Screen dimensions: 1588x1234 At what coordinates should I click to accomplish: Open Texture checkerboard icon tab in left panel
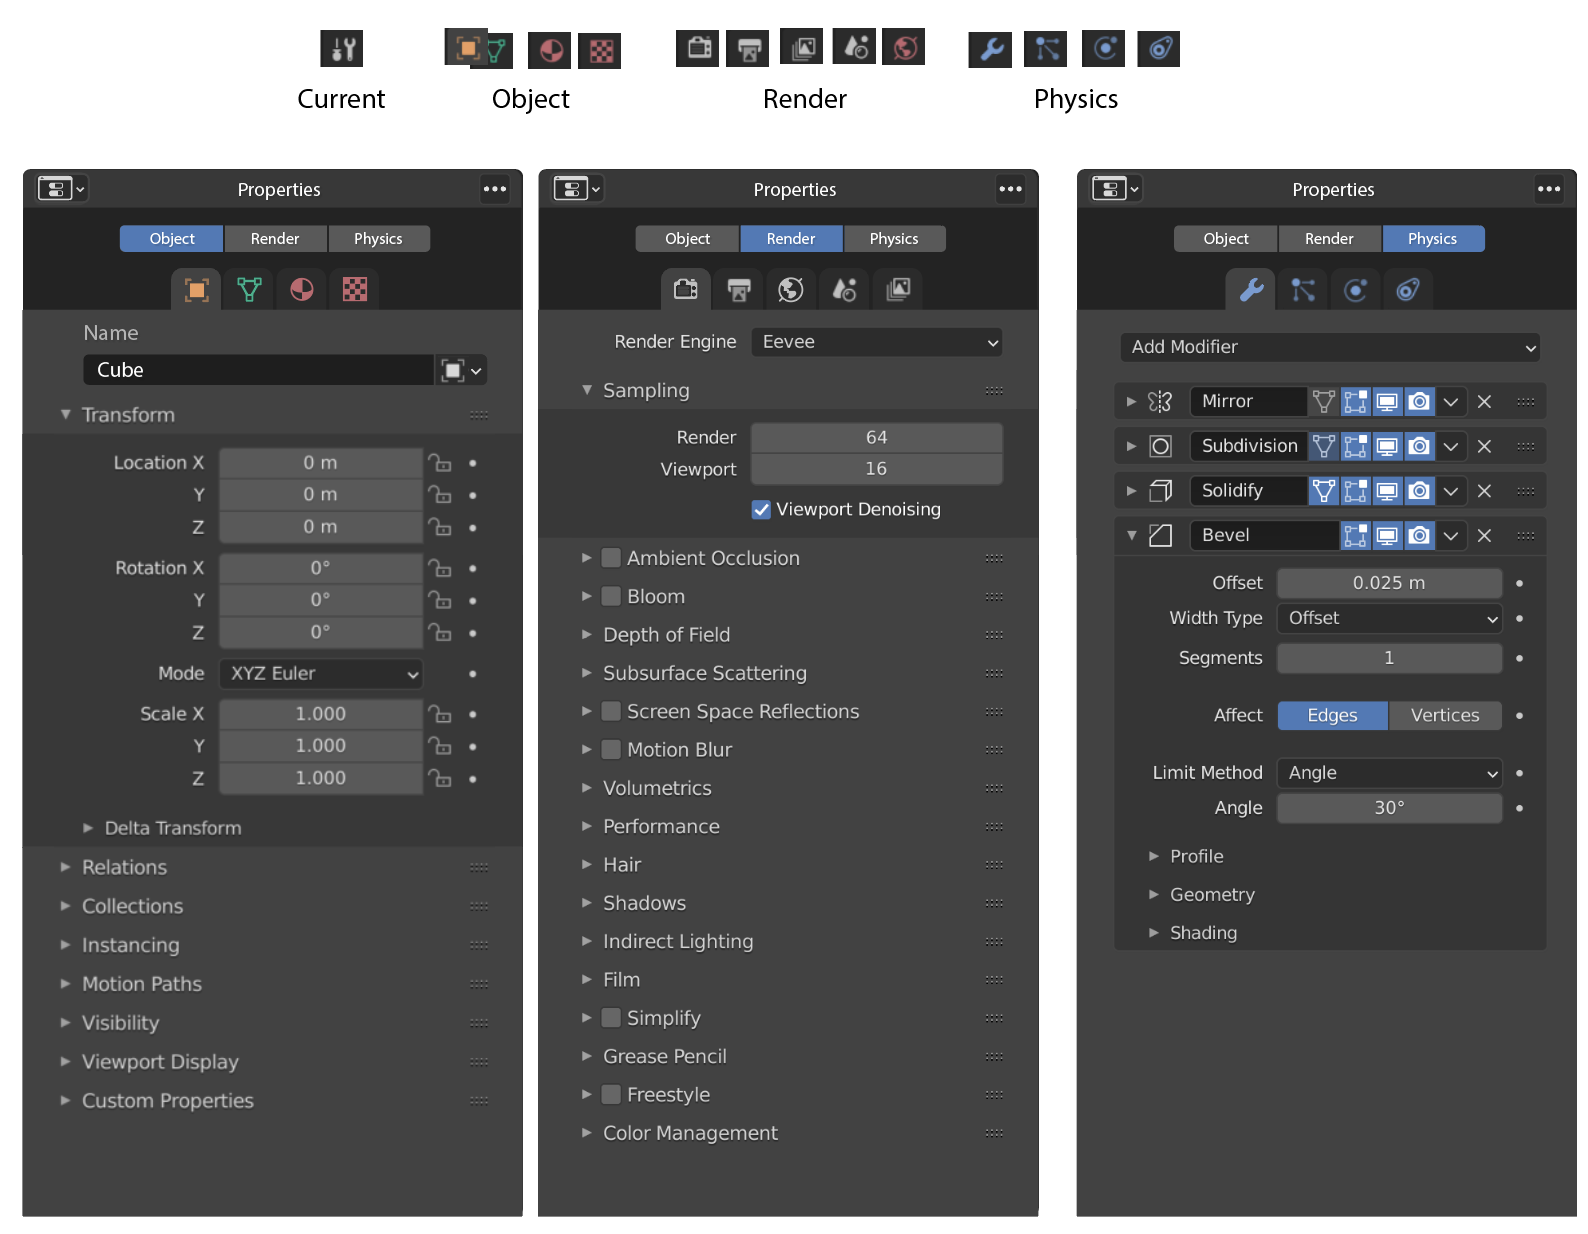355,290
